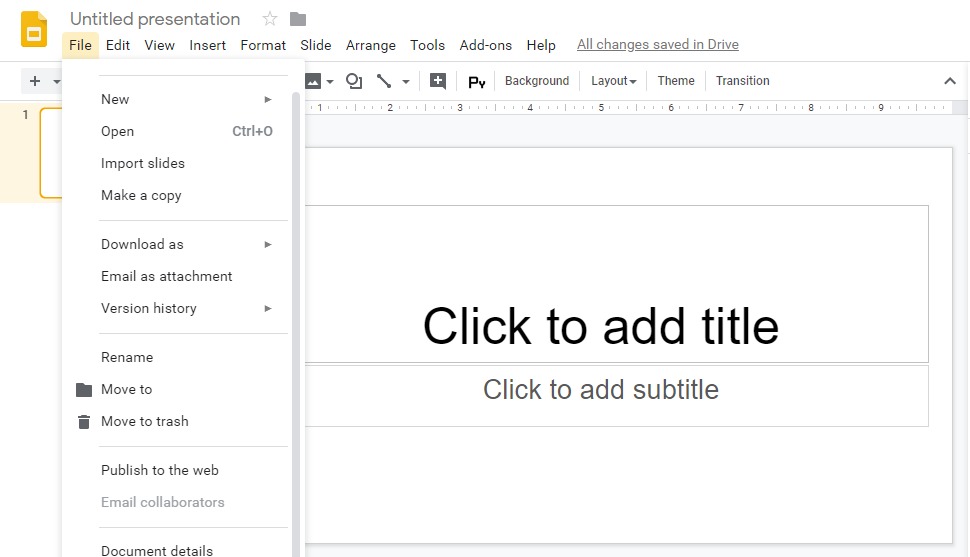Screen dimensions: 970x557
Task: Open new slide layout dropdown arrow
Action: click(57, 81)
